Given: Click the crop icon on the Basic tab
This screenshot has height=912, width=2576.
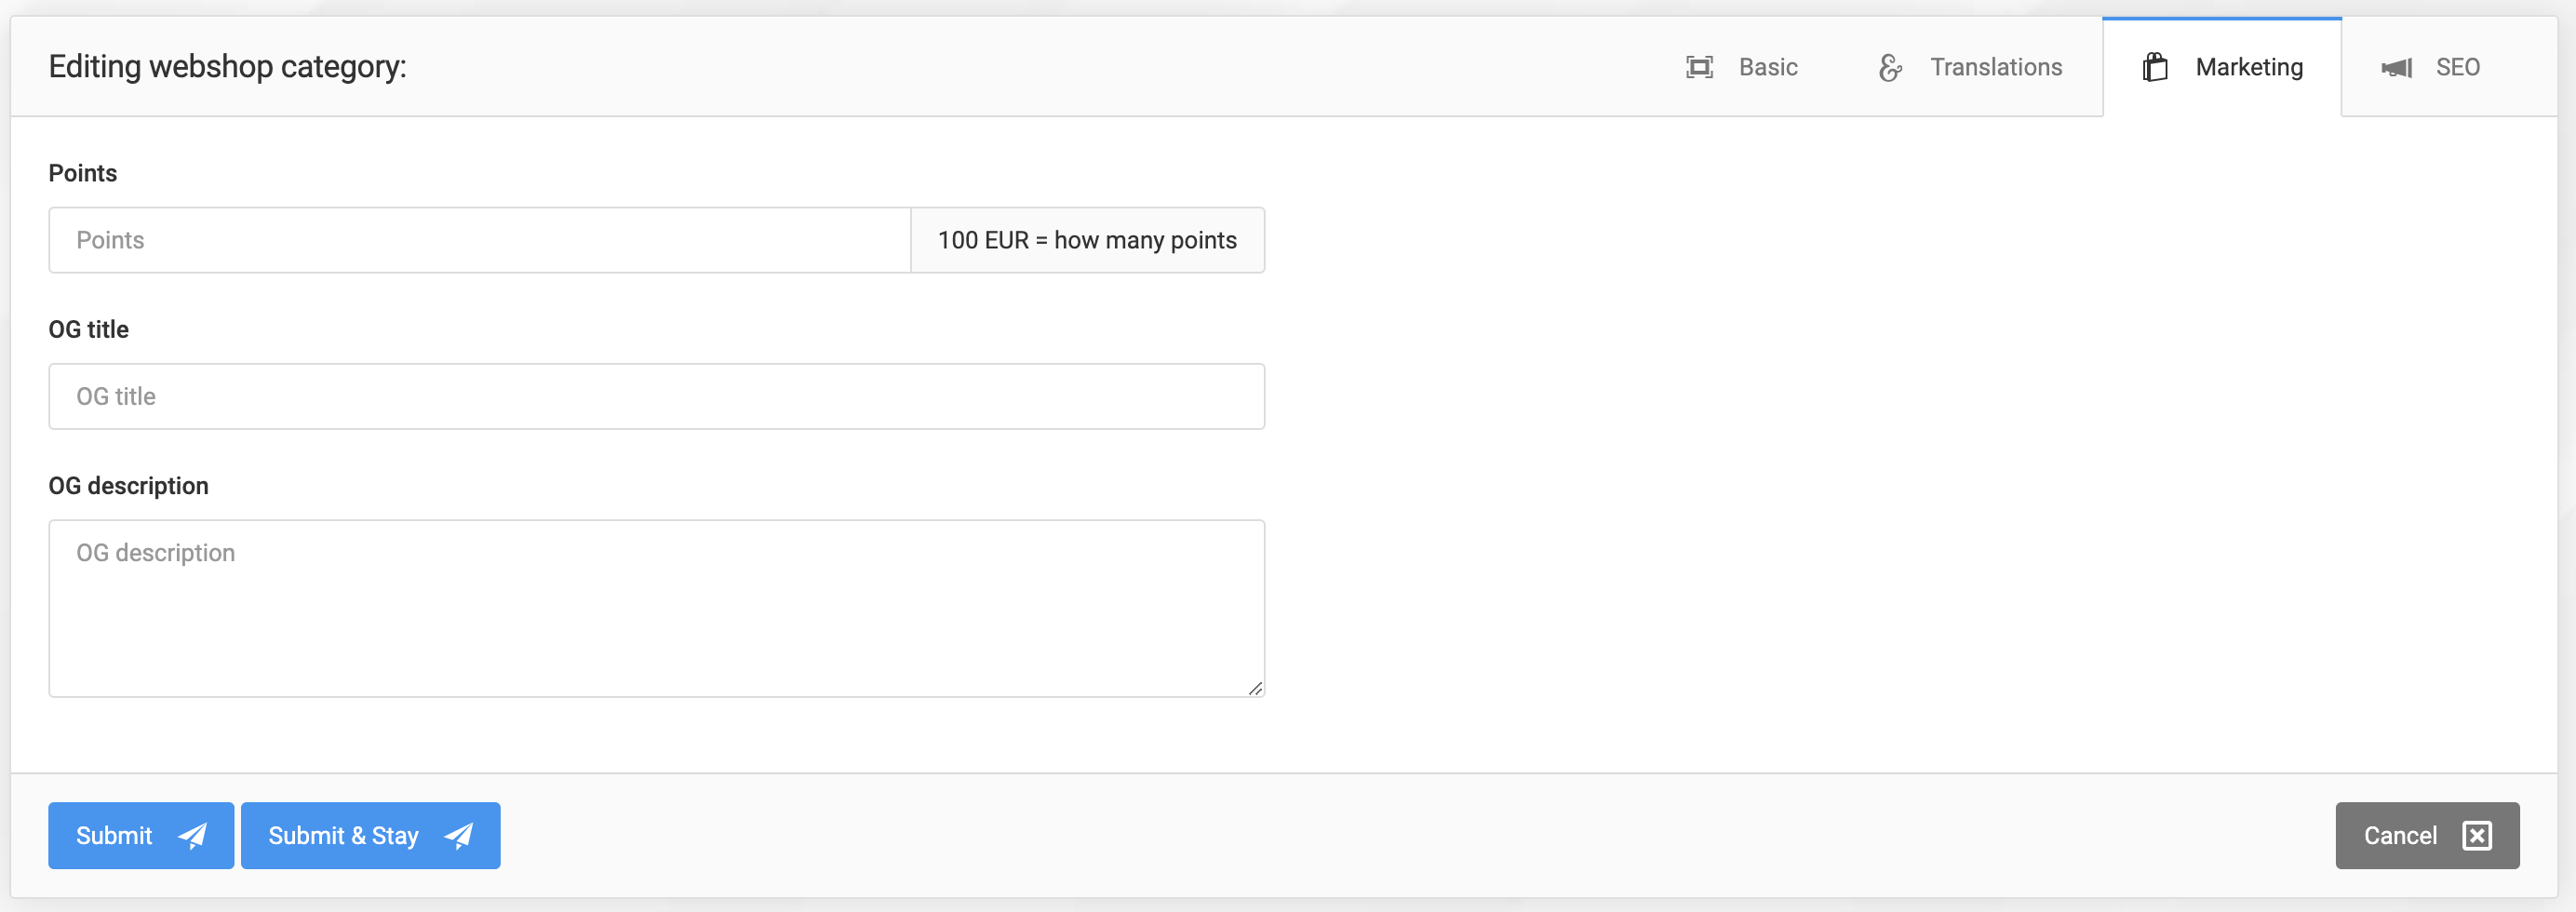Looking at the screenshot, I should 1699,67.
